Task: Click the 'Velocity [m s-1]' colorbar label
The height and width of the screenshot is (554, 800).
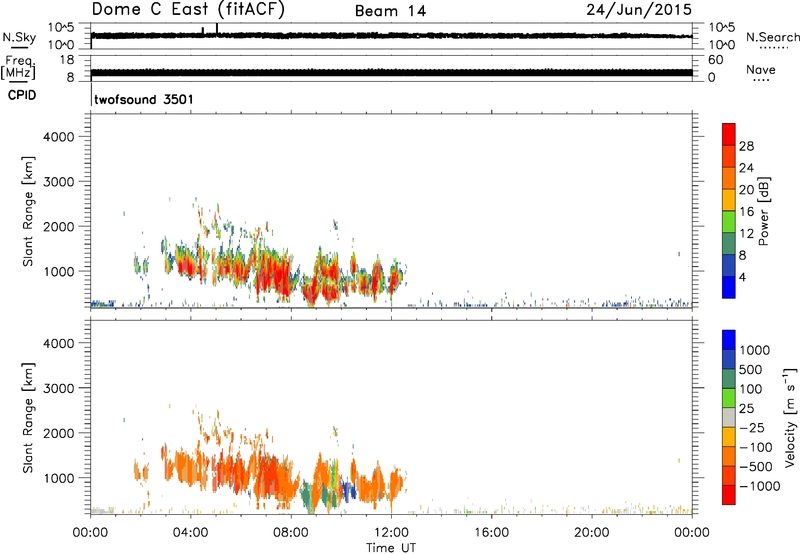Action: pos(790,417)
